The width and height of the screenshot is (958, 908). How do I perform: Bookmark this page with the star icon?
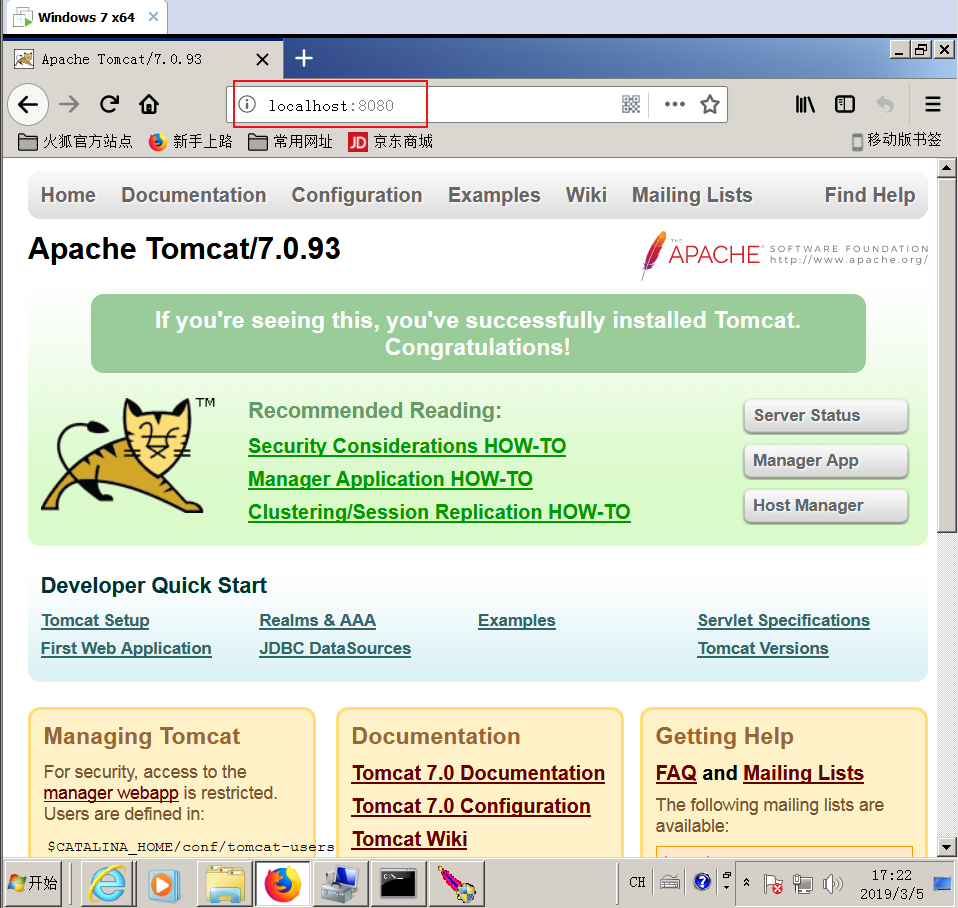coord(709,104)
